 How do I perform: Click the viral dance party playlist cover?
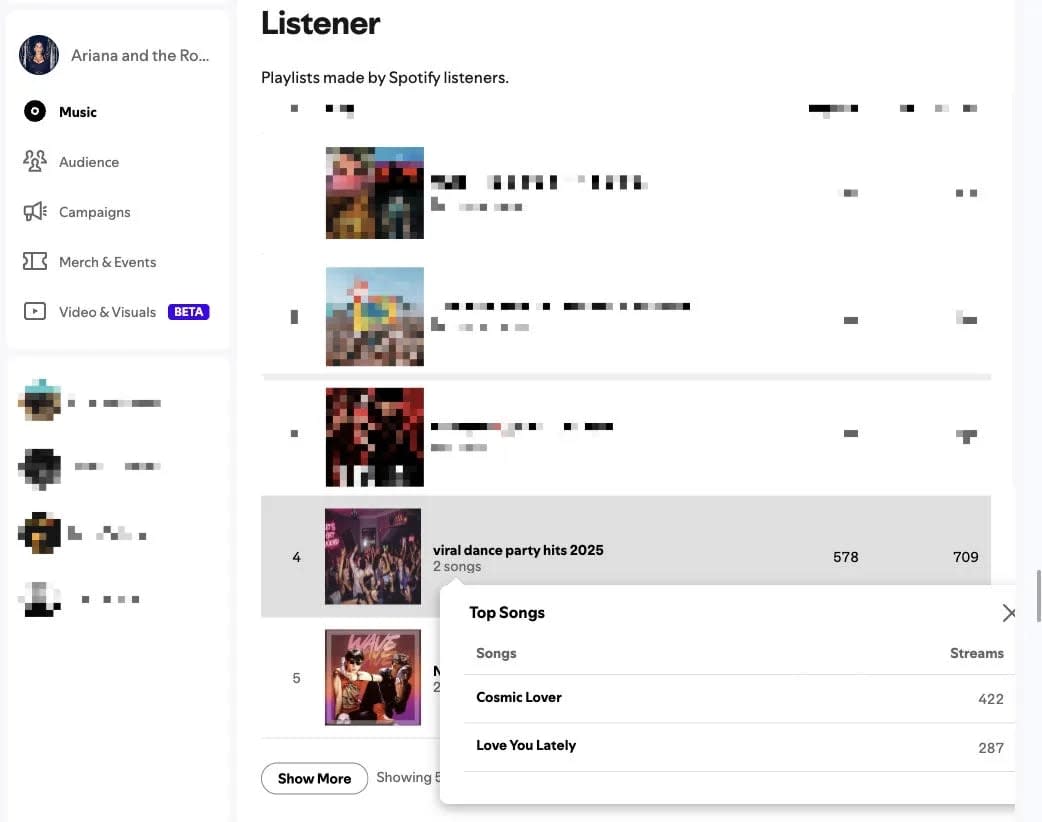373,556
